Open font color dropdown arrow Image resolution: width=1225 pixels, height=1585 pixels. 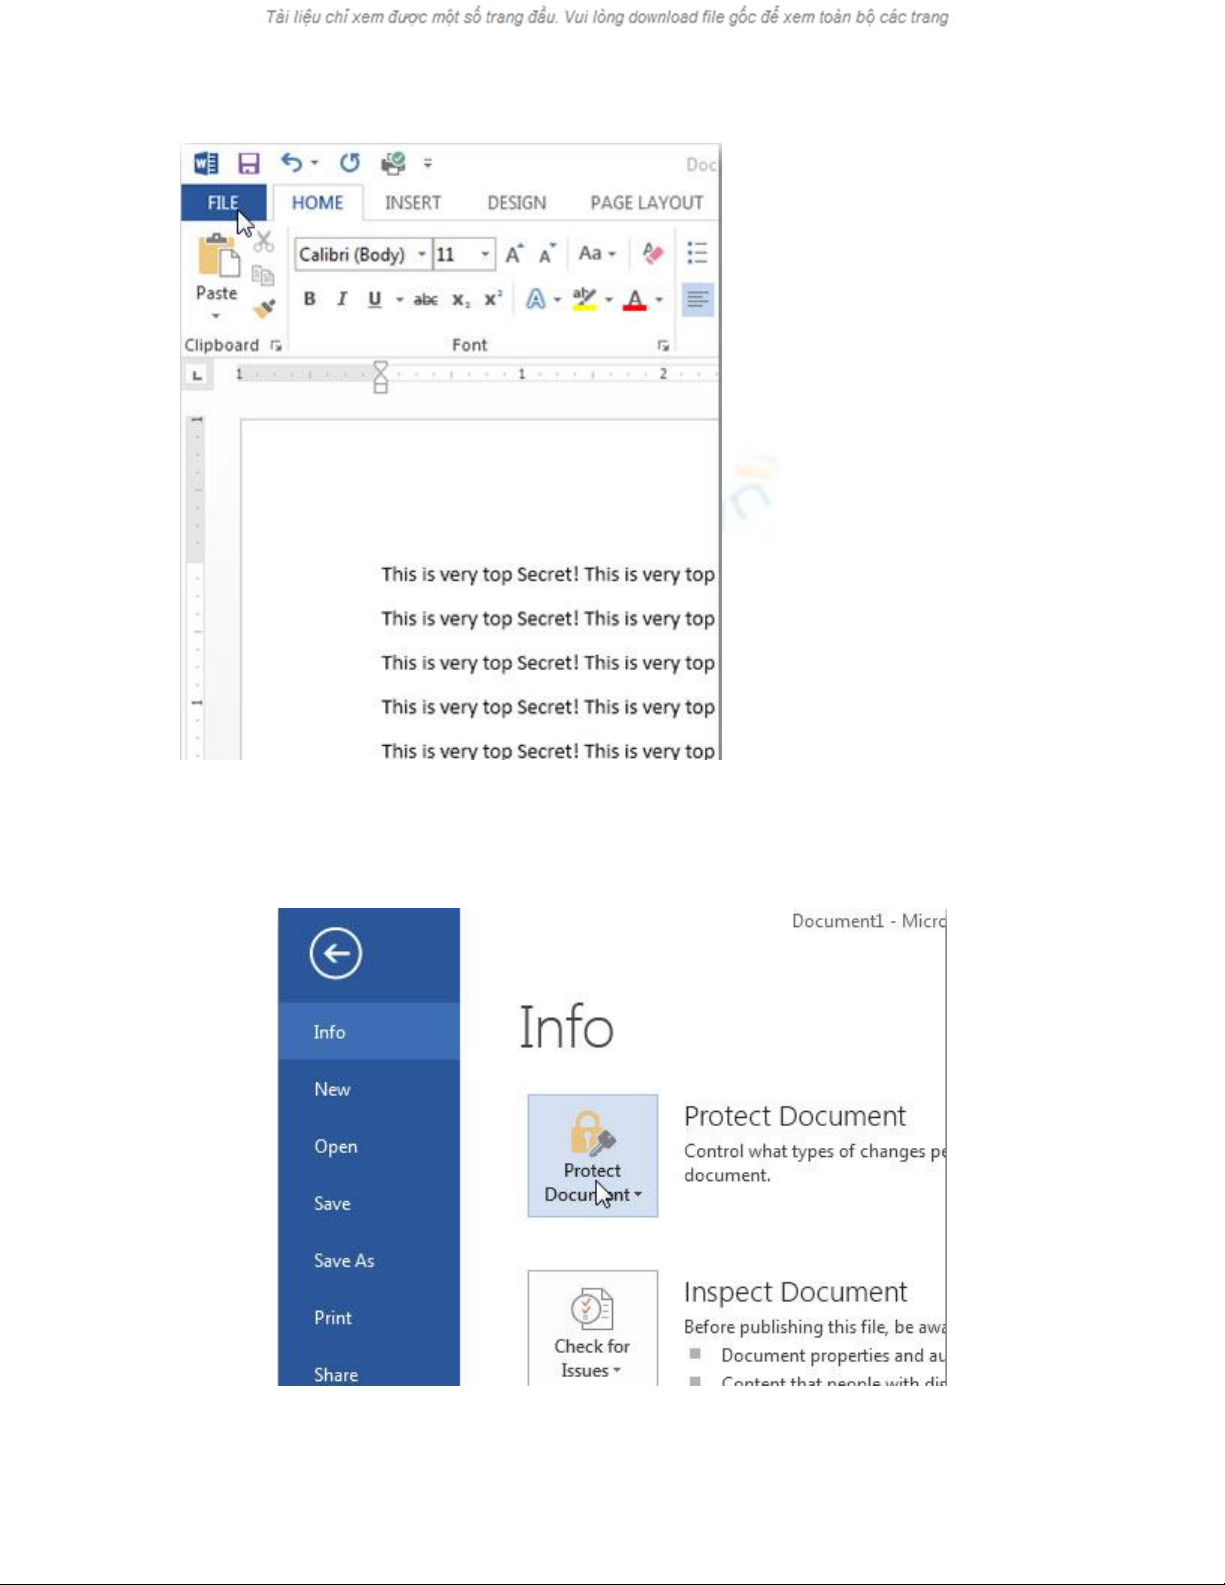pos(659,300)
